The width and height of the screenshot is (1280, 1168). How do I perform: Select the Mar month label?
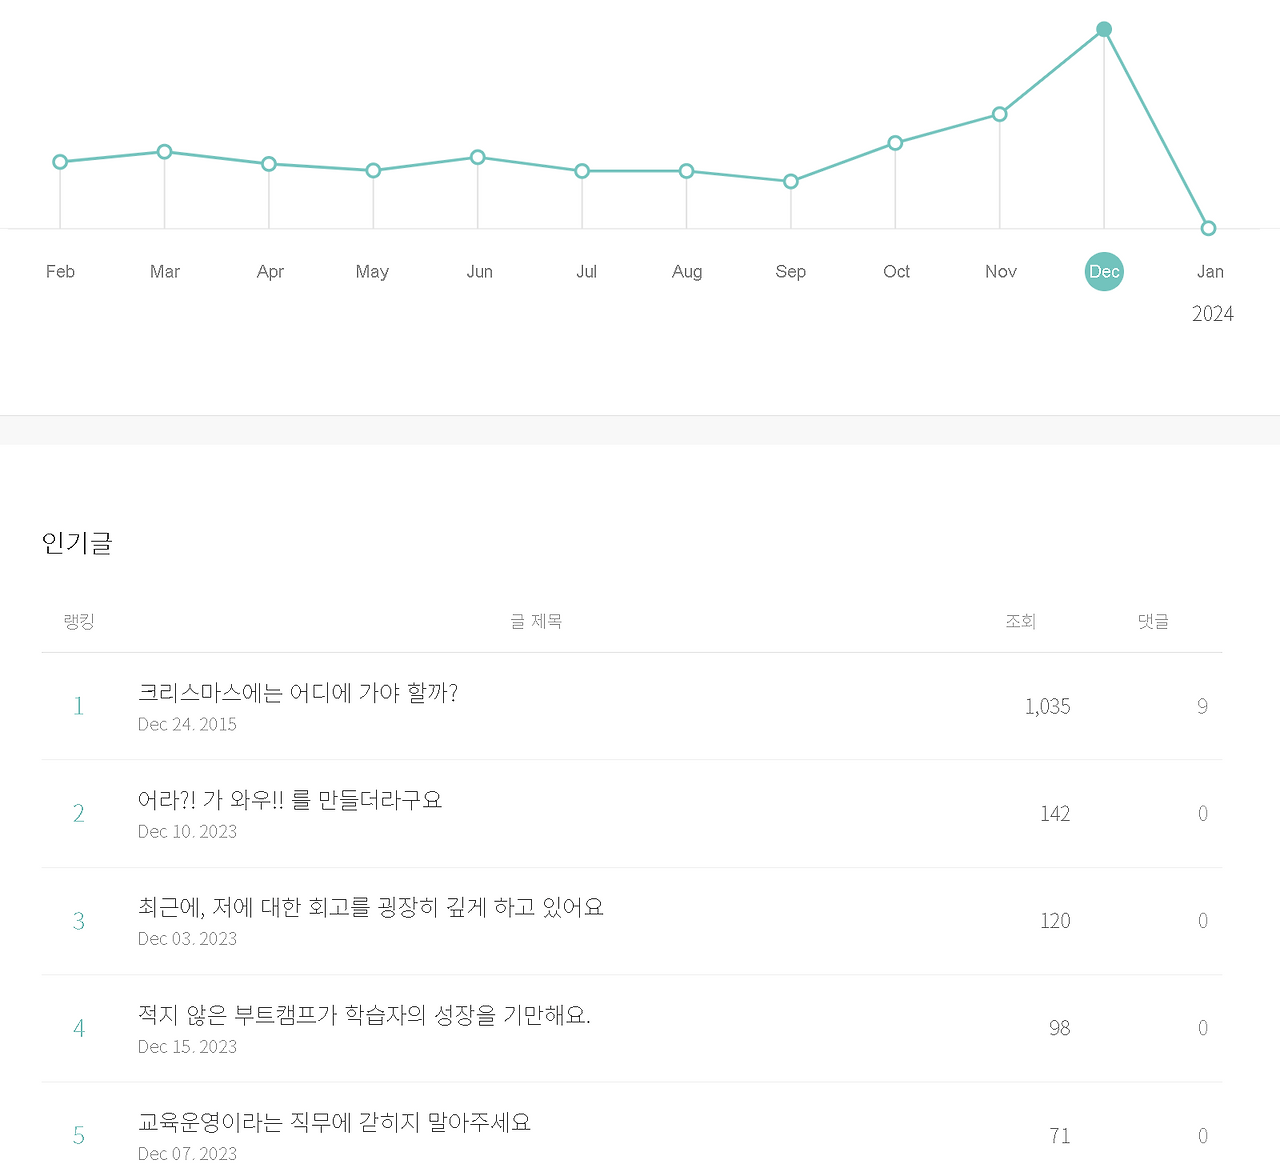(x=164, y=271)
